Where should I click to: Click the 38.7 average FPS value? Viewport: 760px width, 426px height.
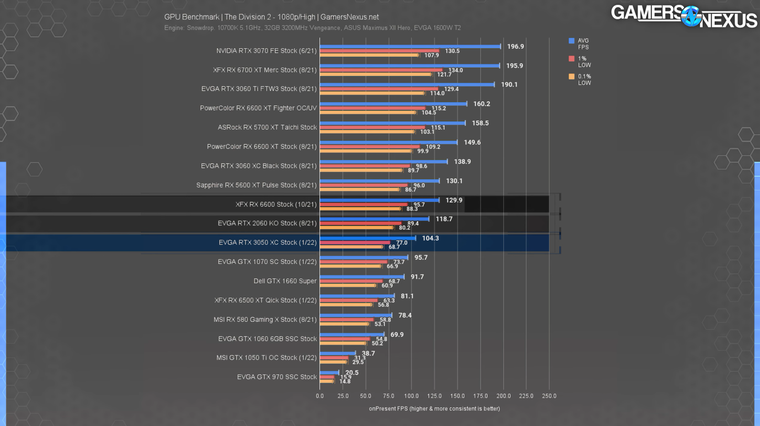[x=368, y=354]
